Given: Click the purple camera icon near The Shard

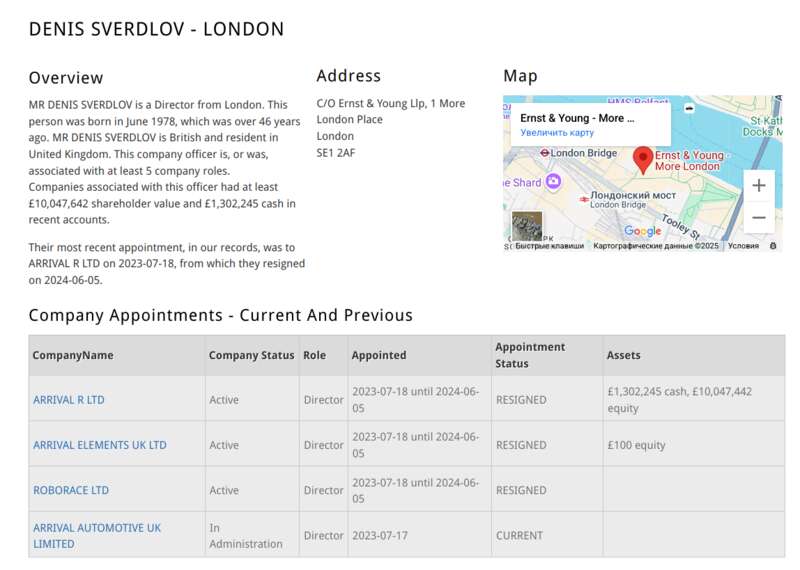Looking at the screenshot, I should (553, 181).
